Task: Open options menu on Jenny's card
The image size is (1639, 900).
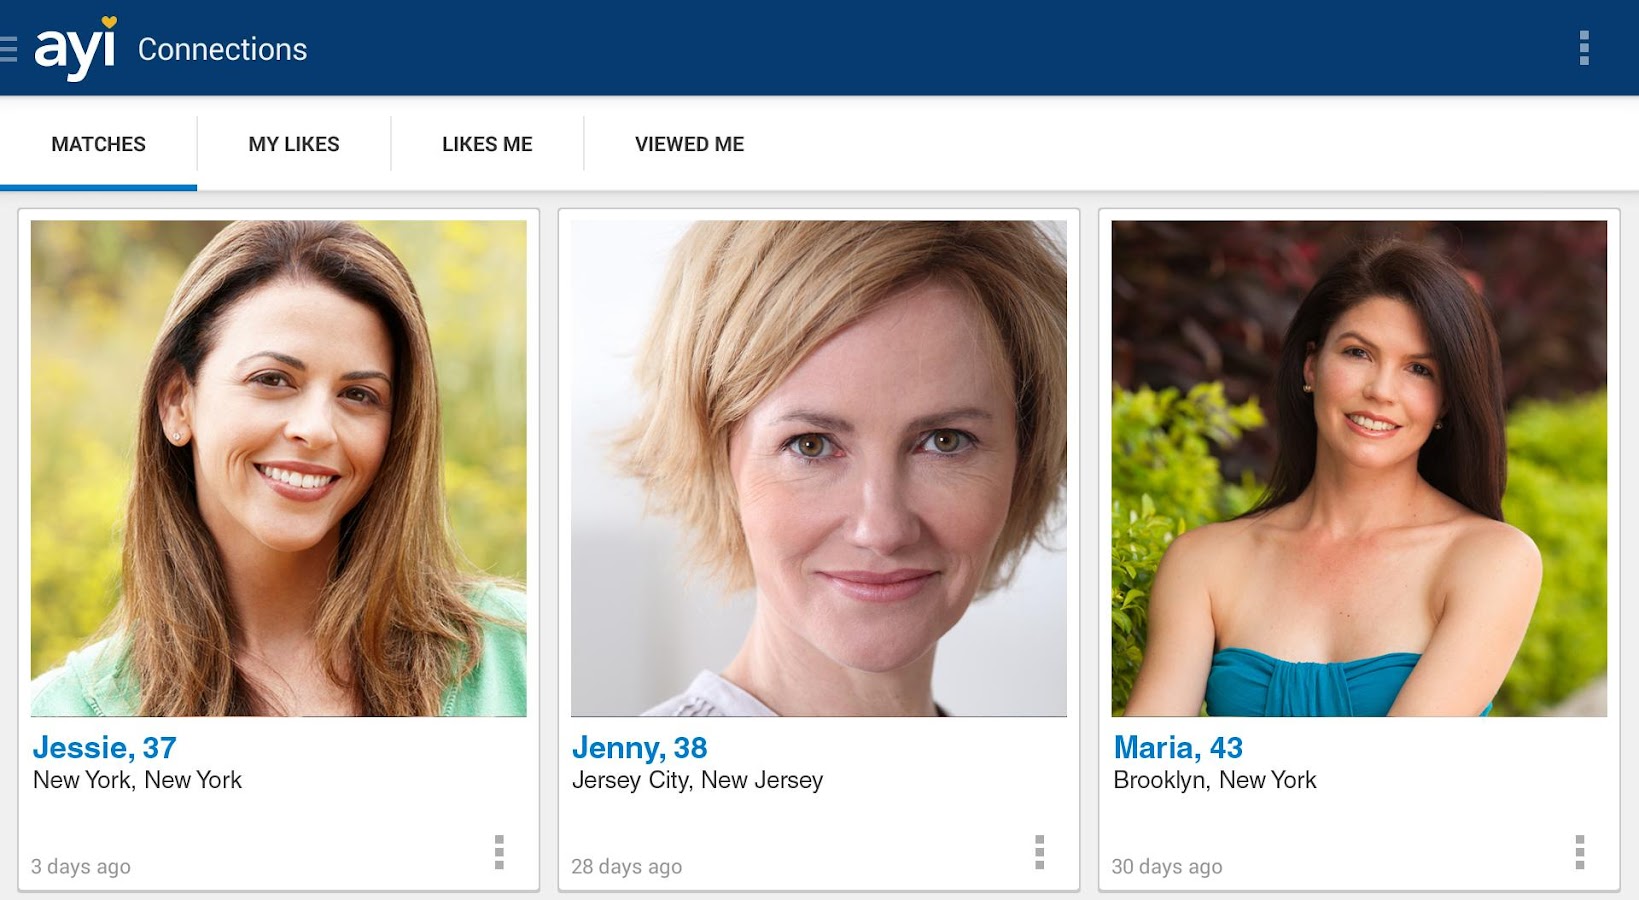Action: tap(1040, 852)
